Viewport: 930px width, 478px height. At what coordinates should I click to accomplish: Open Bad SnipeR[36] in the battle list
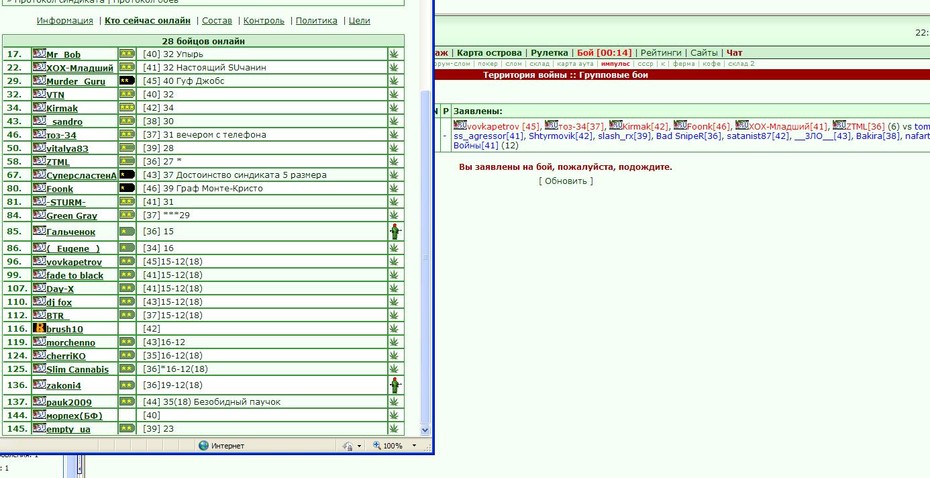688,136
